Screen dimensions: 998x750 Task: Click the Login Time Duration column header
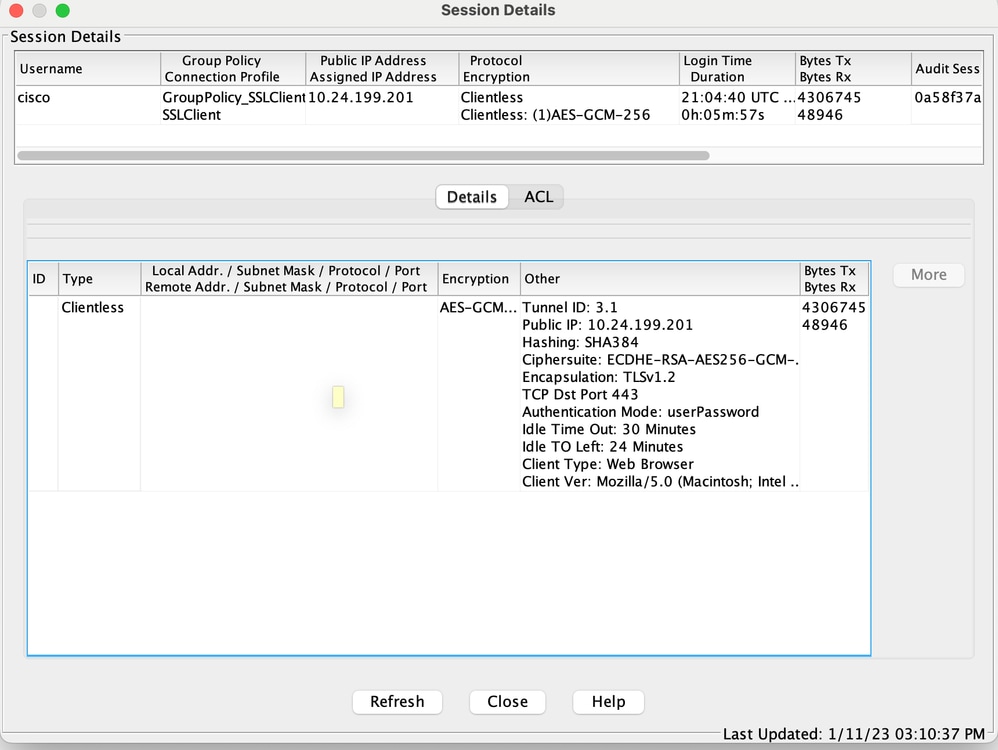[x=737, y=69]
